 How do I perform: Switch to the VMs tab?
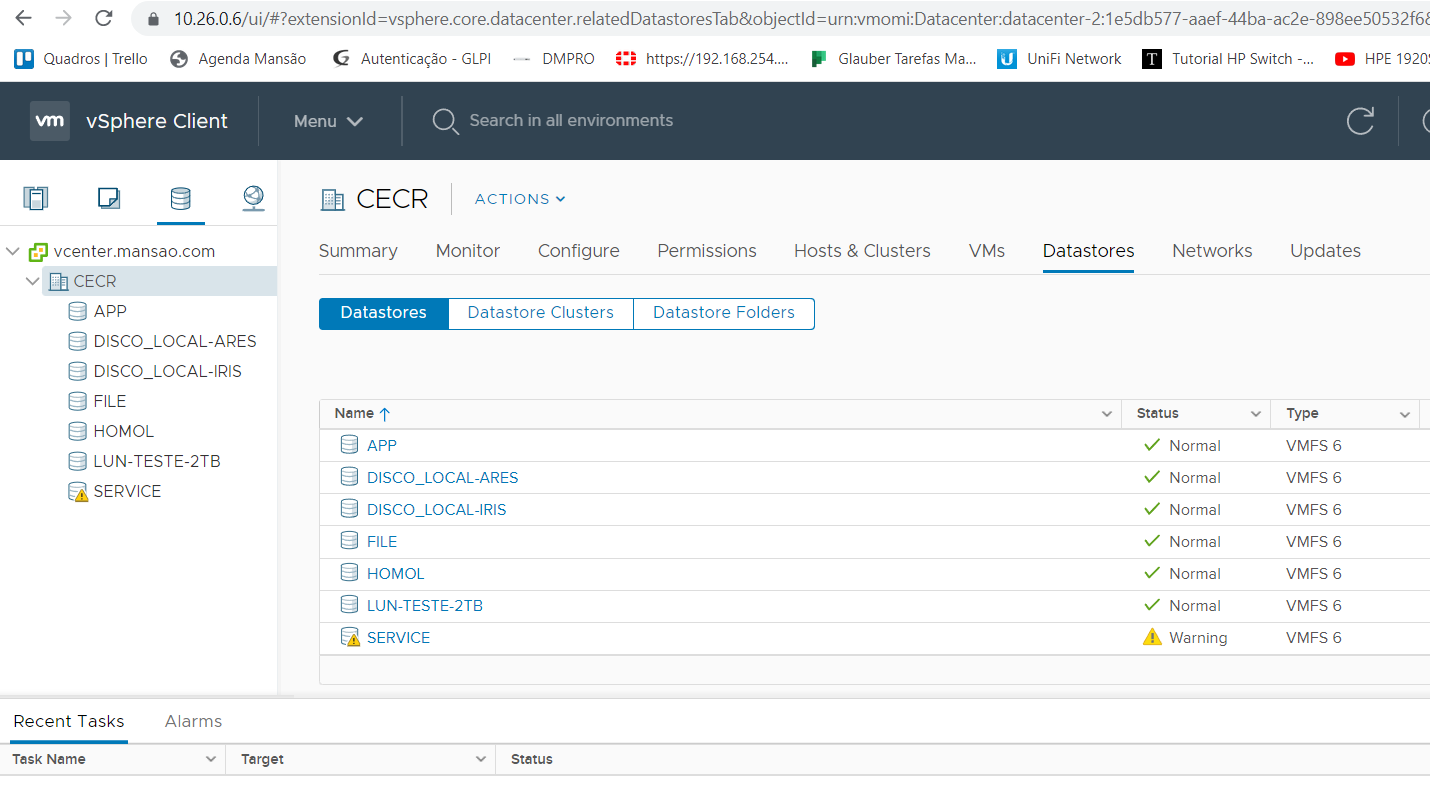(987, 251)
